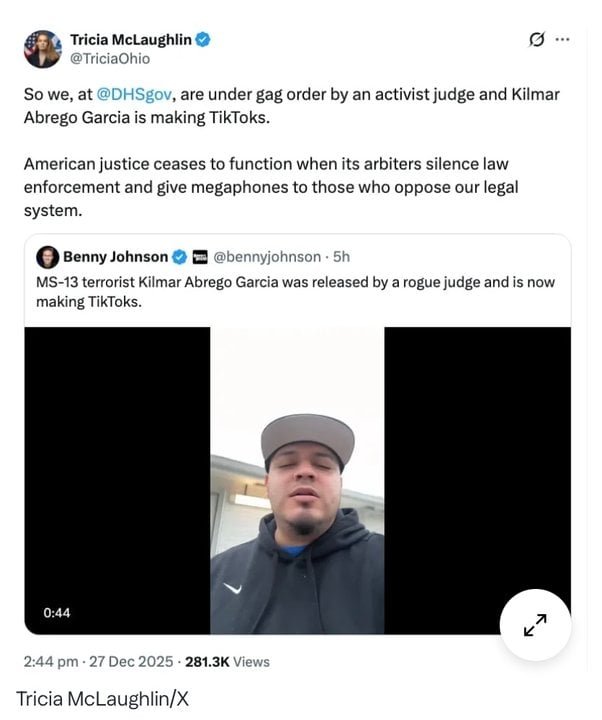This screenshot has width=602, height=720.
Task: Click the 0:44 video duration label
Action: (x=57, y=612)
